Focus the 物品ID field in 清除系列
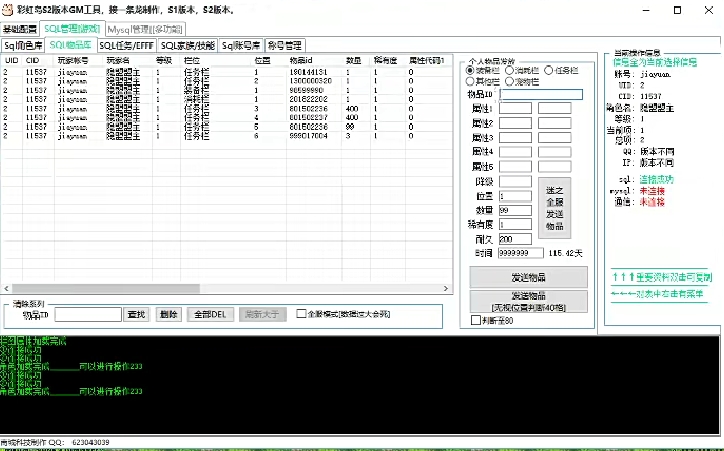Image resolution: width=724 pixels, height=451 pixels. click(x=88, y=314)
